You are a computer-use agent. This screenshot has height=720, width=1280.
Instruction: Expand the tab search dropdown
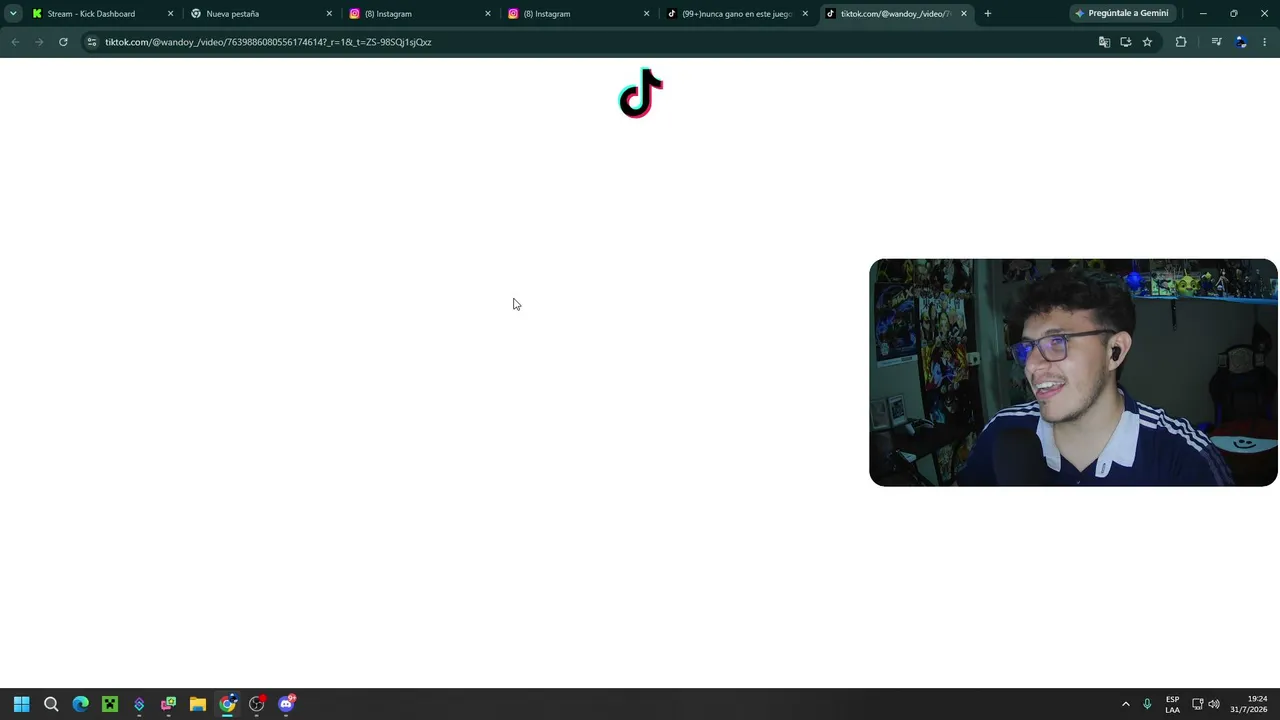(x=13, y=14)
